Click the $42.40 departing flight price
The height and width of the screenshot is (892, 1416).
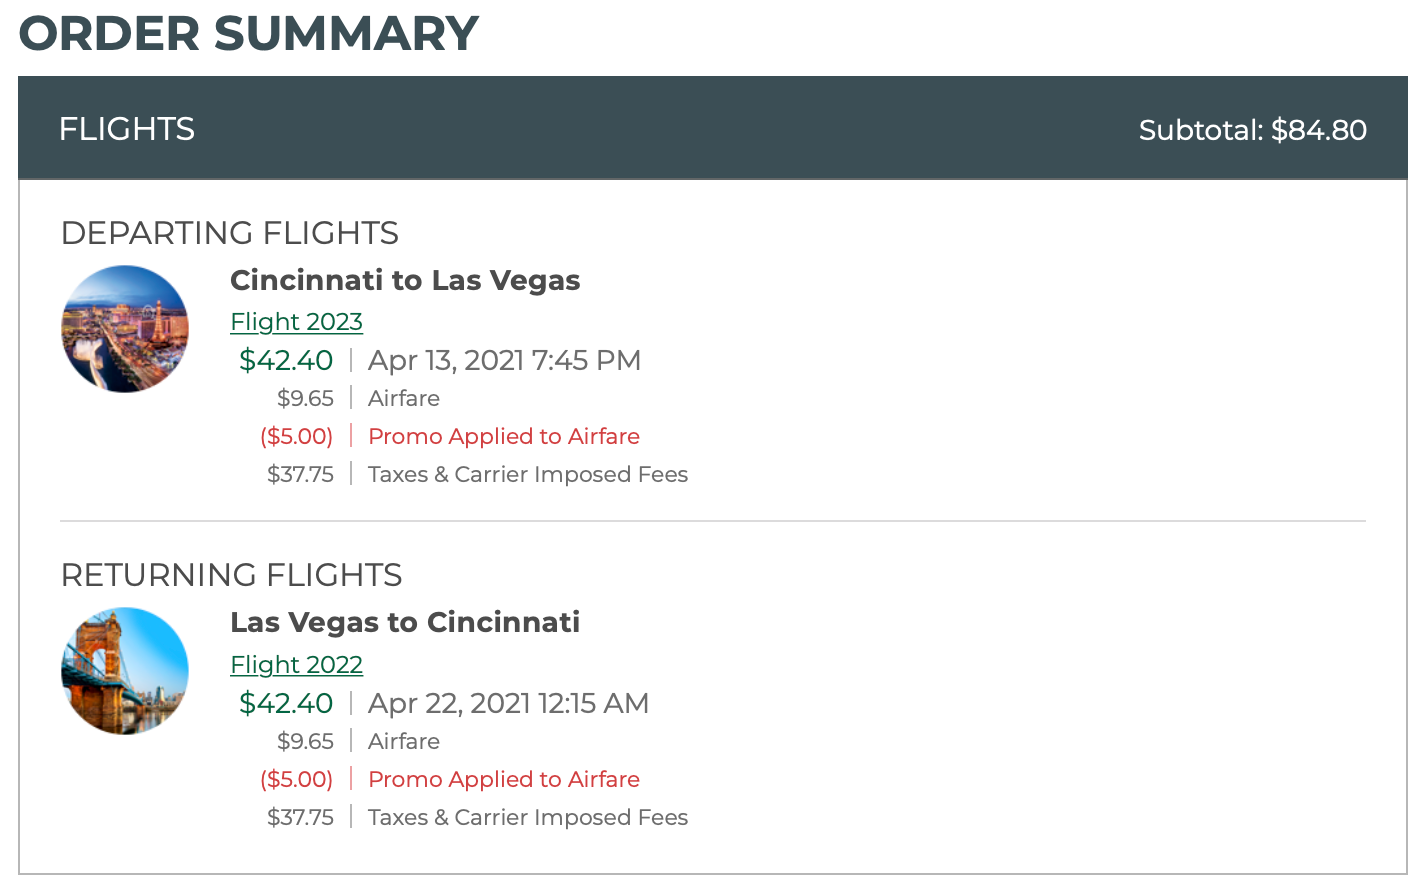click(x=286, y=359)
